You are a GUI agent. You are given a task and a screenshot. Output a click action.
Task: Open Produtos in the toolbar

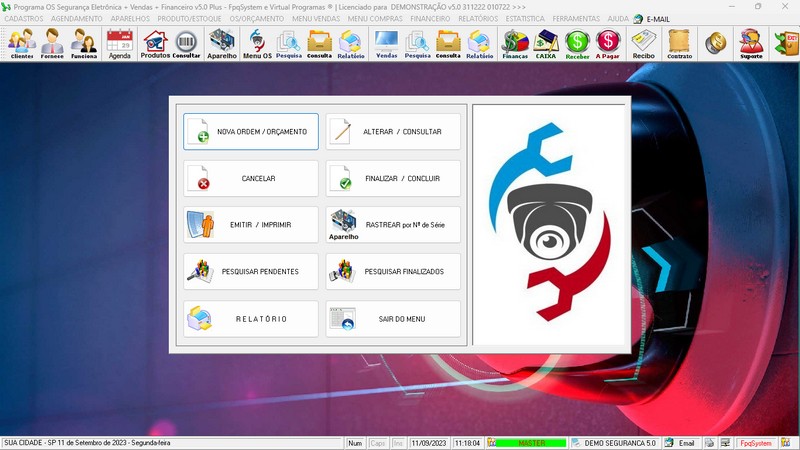[x=154, y=44]
